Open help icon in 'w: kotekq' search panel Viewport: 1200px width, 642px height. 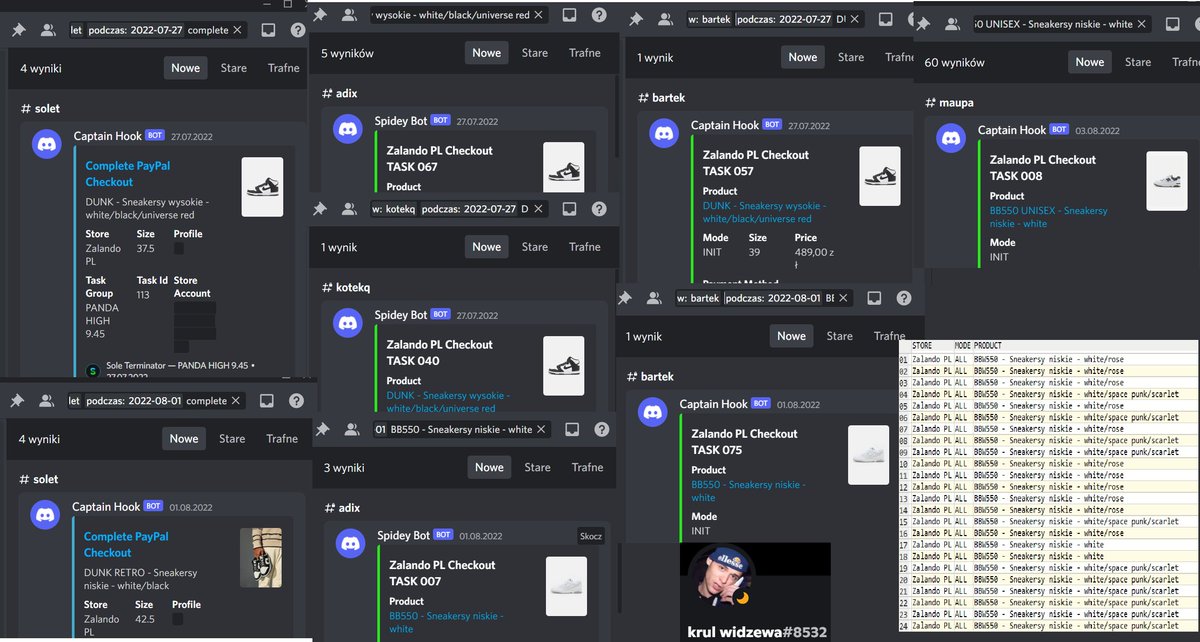[598, 209]
